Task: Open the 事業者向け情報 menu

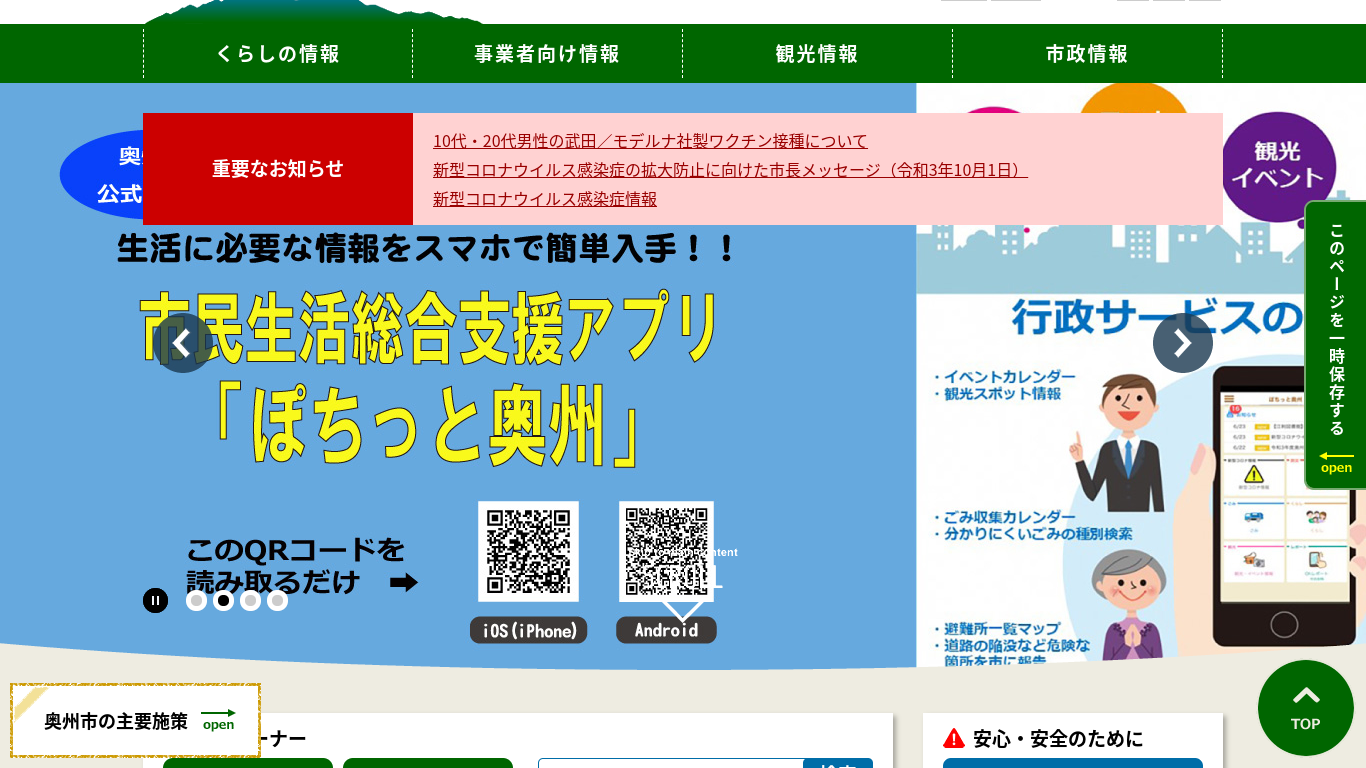Action: pos(547,54)
